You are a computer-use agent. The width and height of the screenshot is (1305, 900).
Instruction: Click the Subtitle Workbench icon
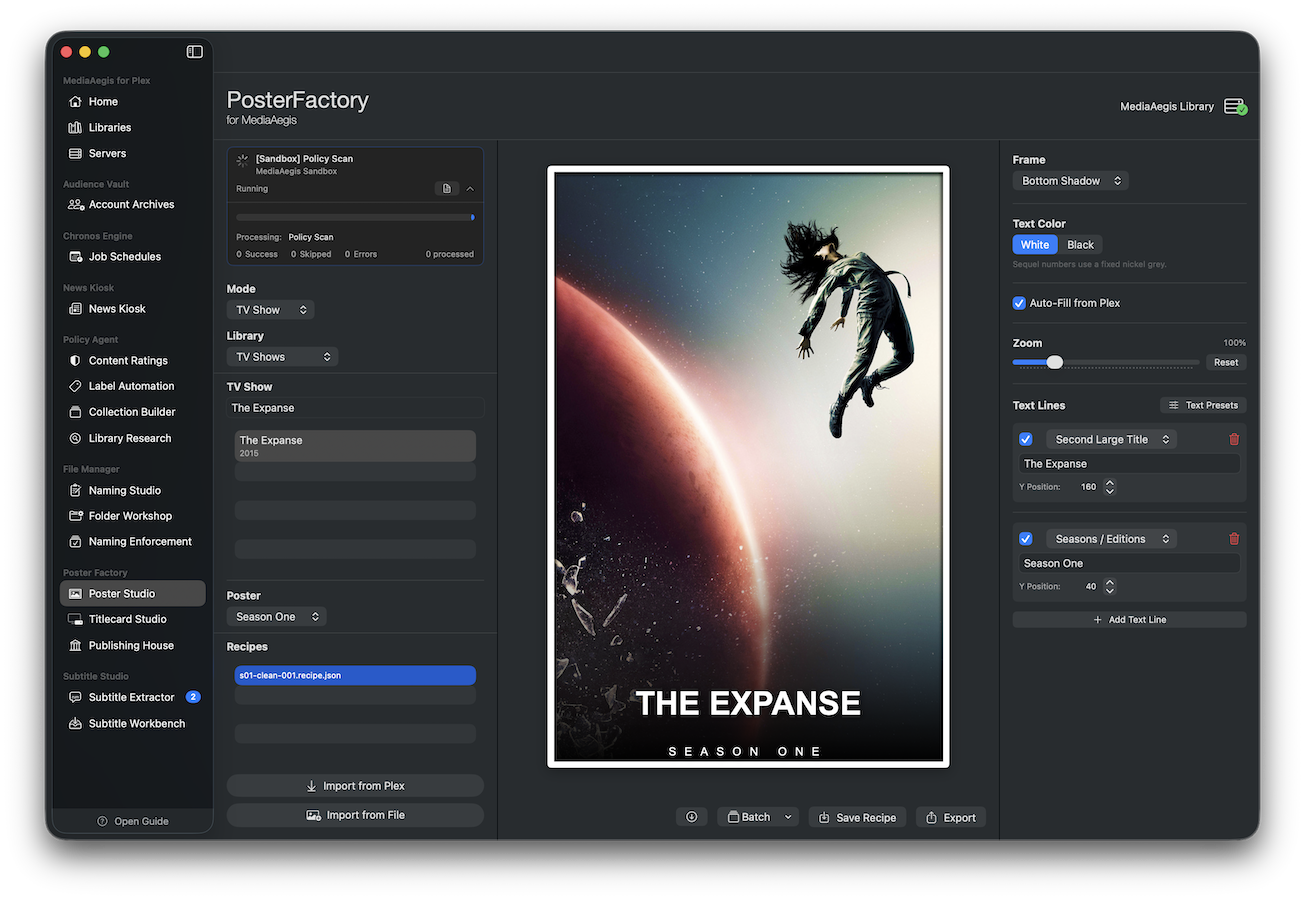[x=75, y=724]
